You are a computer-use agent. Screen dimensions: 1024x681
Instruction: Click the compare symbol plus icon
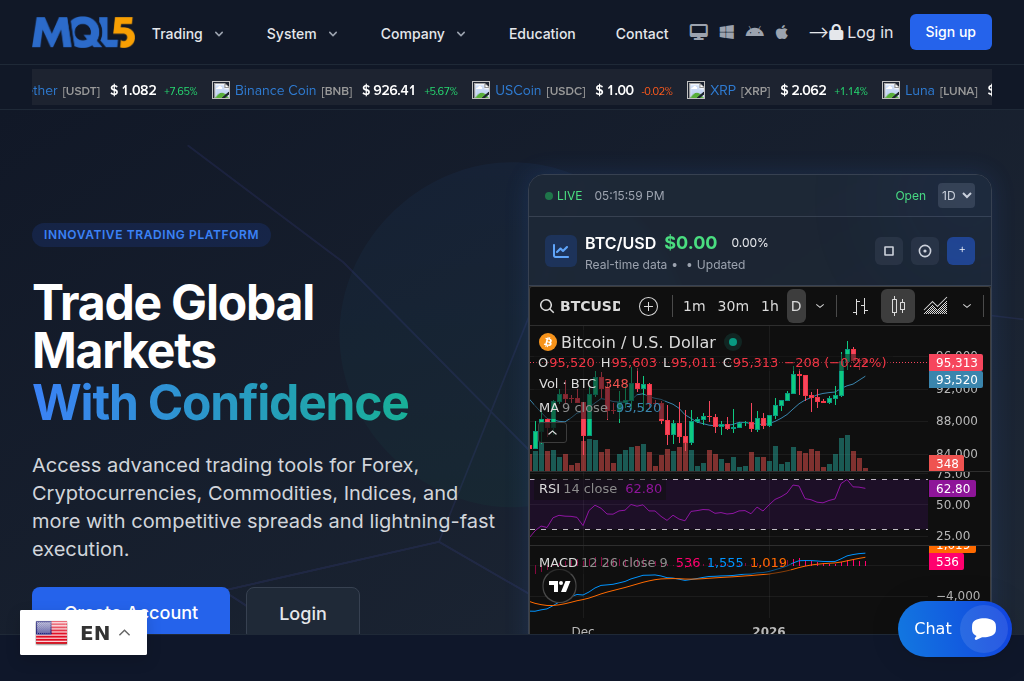click(x=648, y=306)
